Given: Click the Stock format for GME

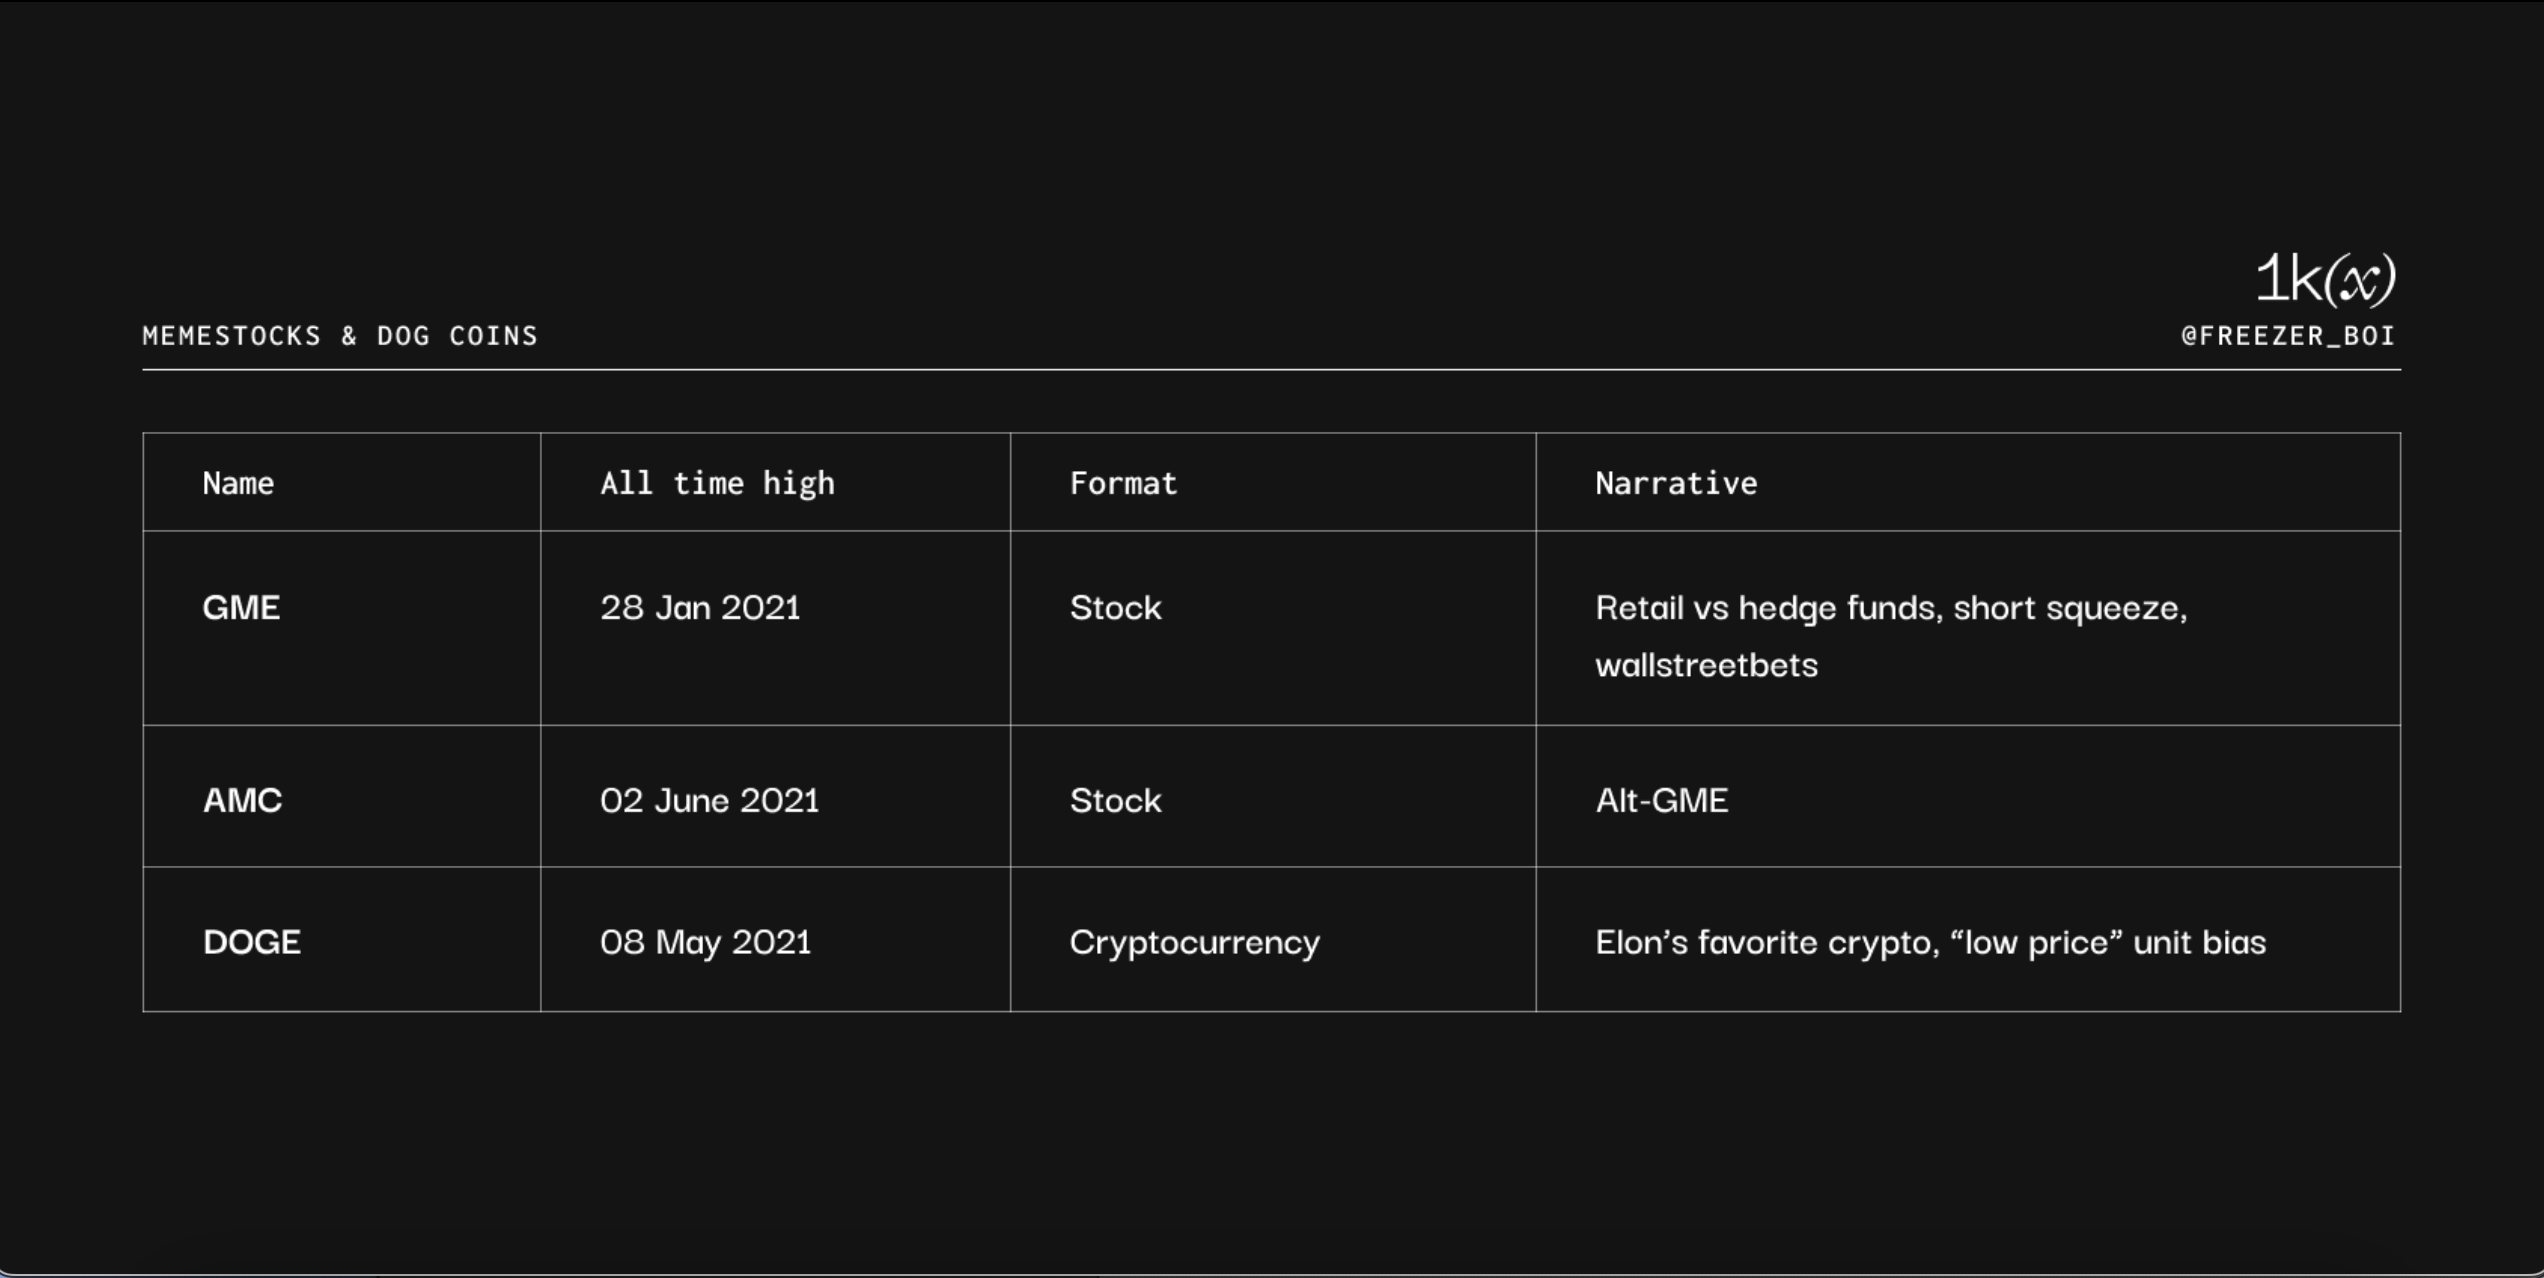Looking at the screenshot, I should pos(1115,608).
